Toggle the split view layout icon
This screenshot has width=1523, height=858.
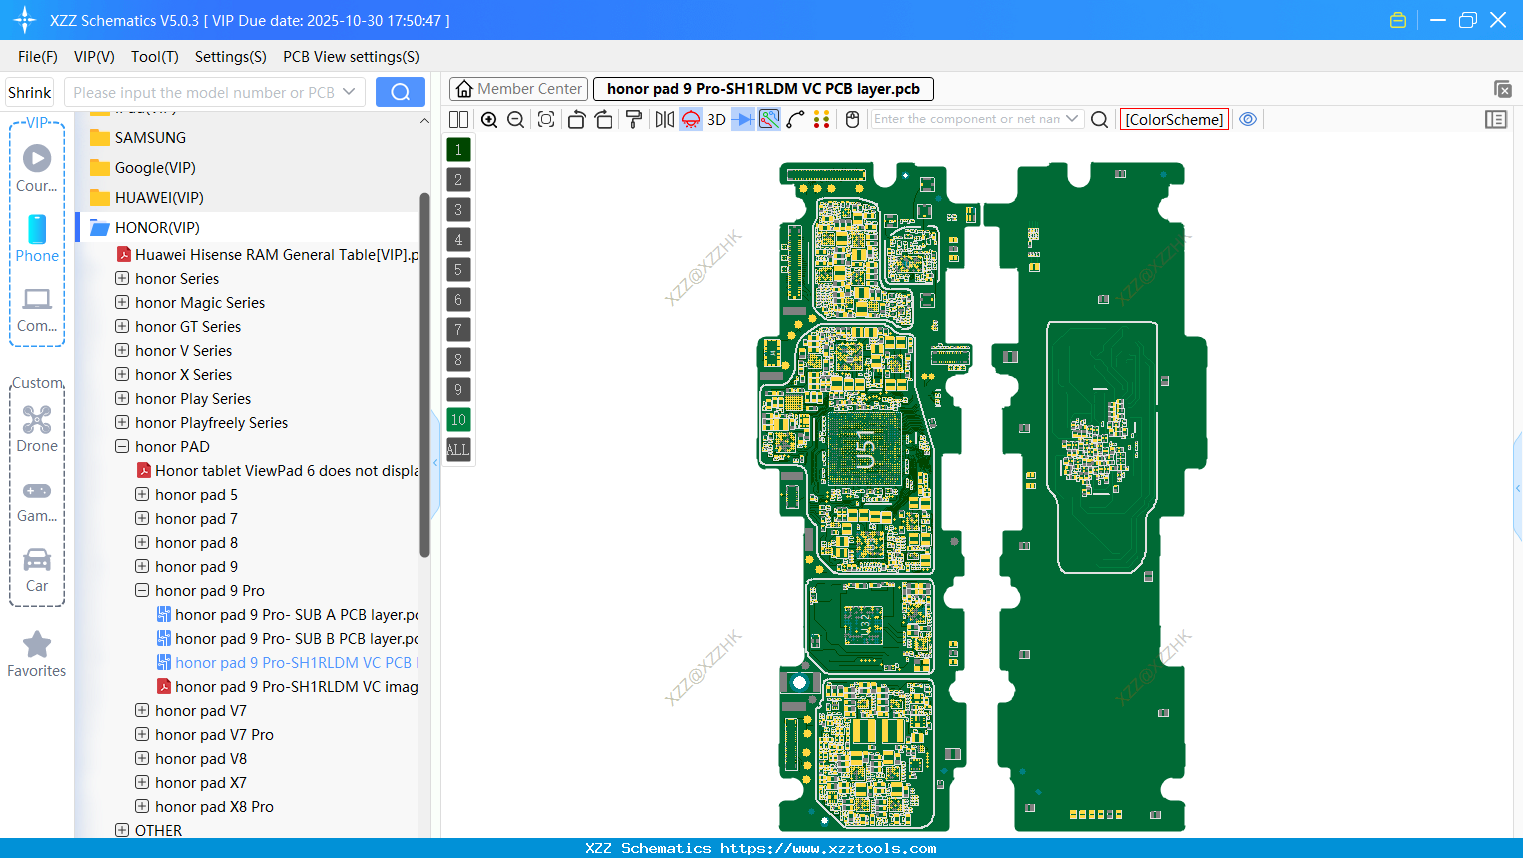[x=458, y=120]
